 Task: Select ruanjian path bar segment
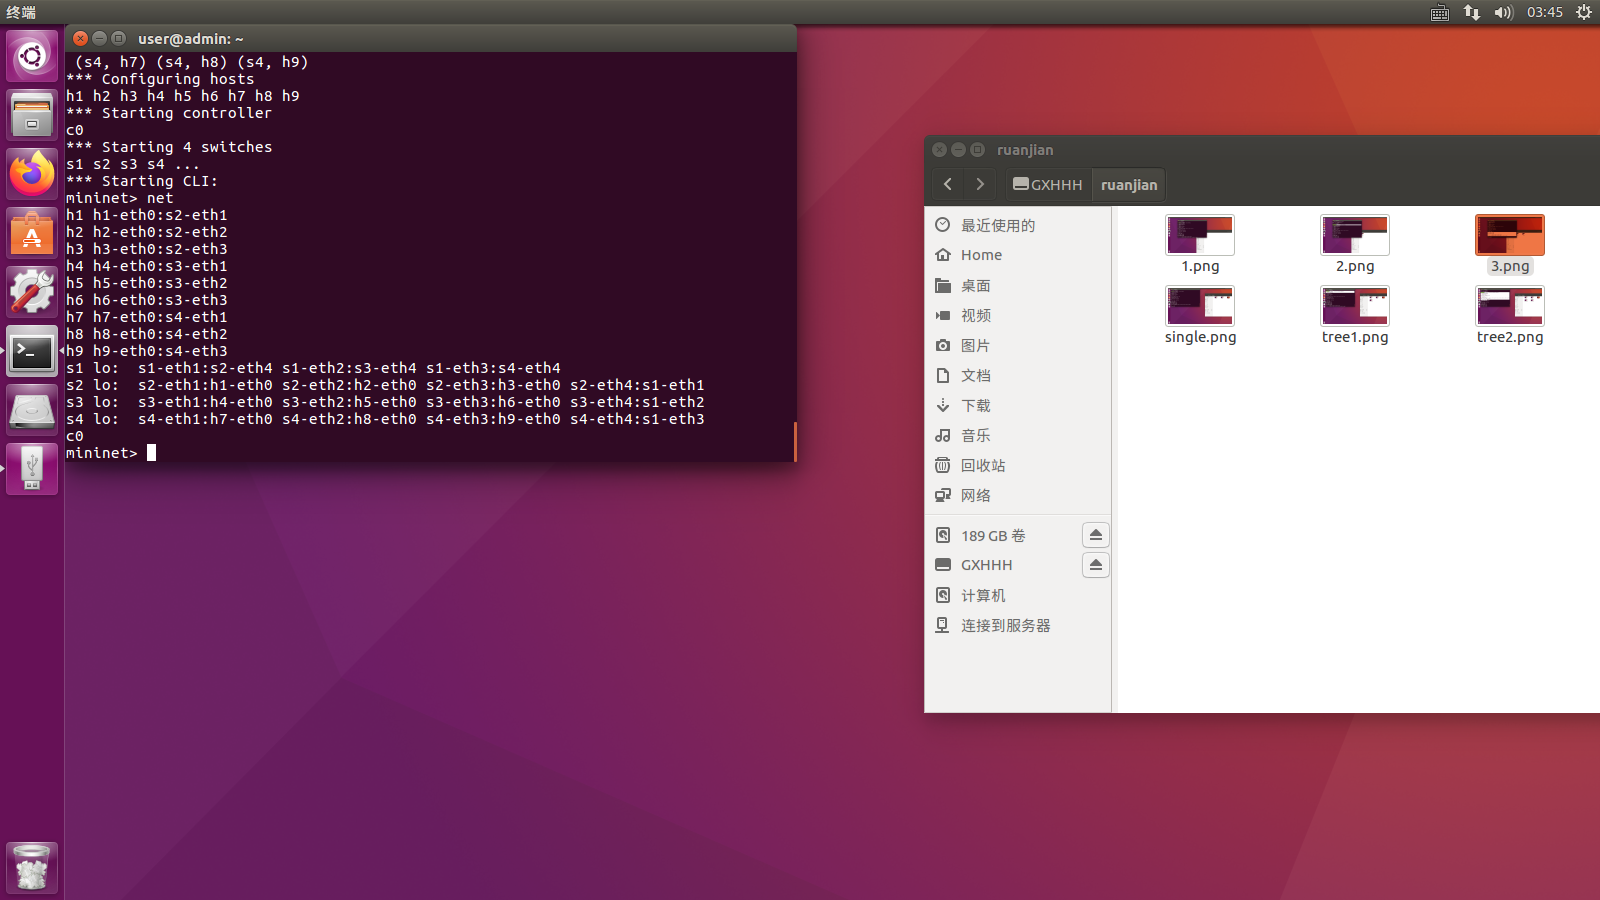[1128, 185]
